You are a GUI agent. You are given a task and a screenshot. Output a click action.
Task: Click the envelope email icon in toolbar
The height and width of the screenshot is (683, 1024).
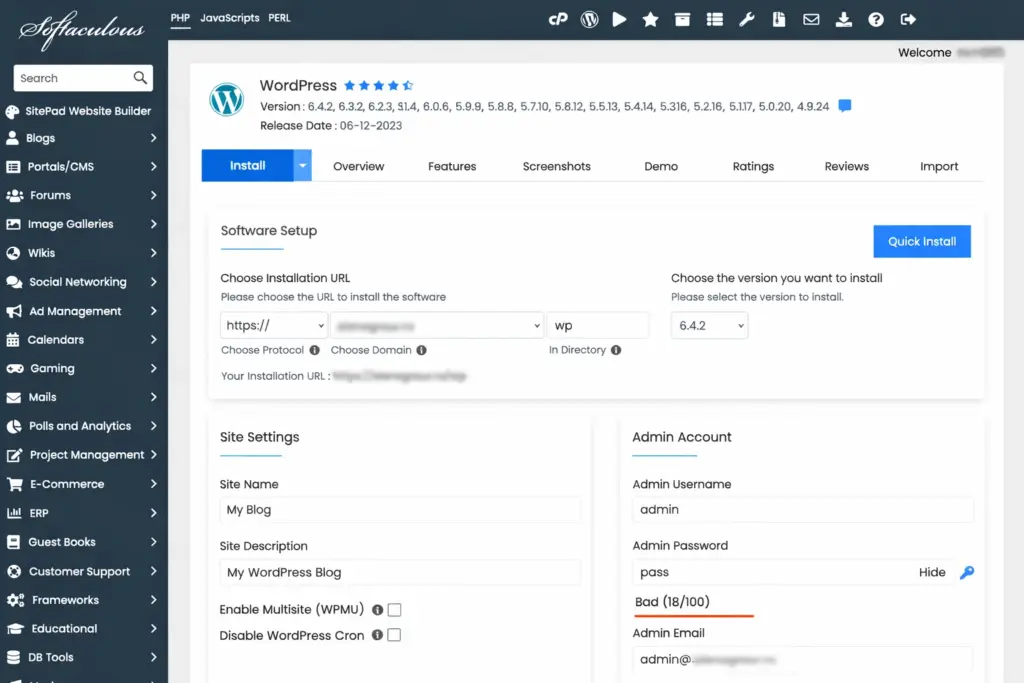coord(811,19)
